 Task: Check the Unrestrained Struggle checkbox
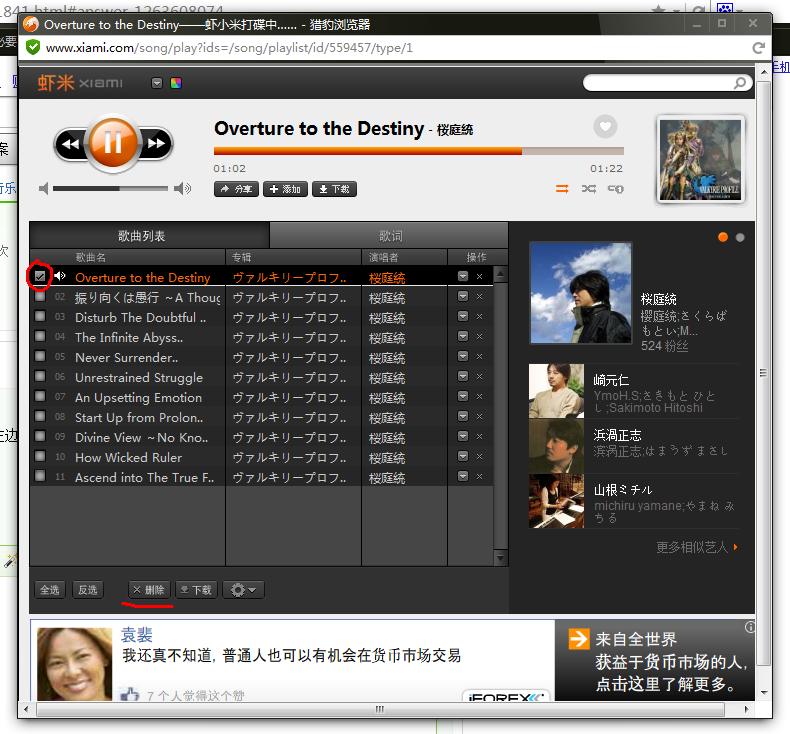tap(40, 376)
